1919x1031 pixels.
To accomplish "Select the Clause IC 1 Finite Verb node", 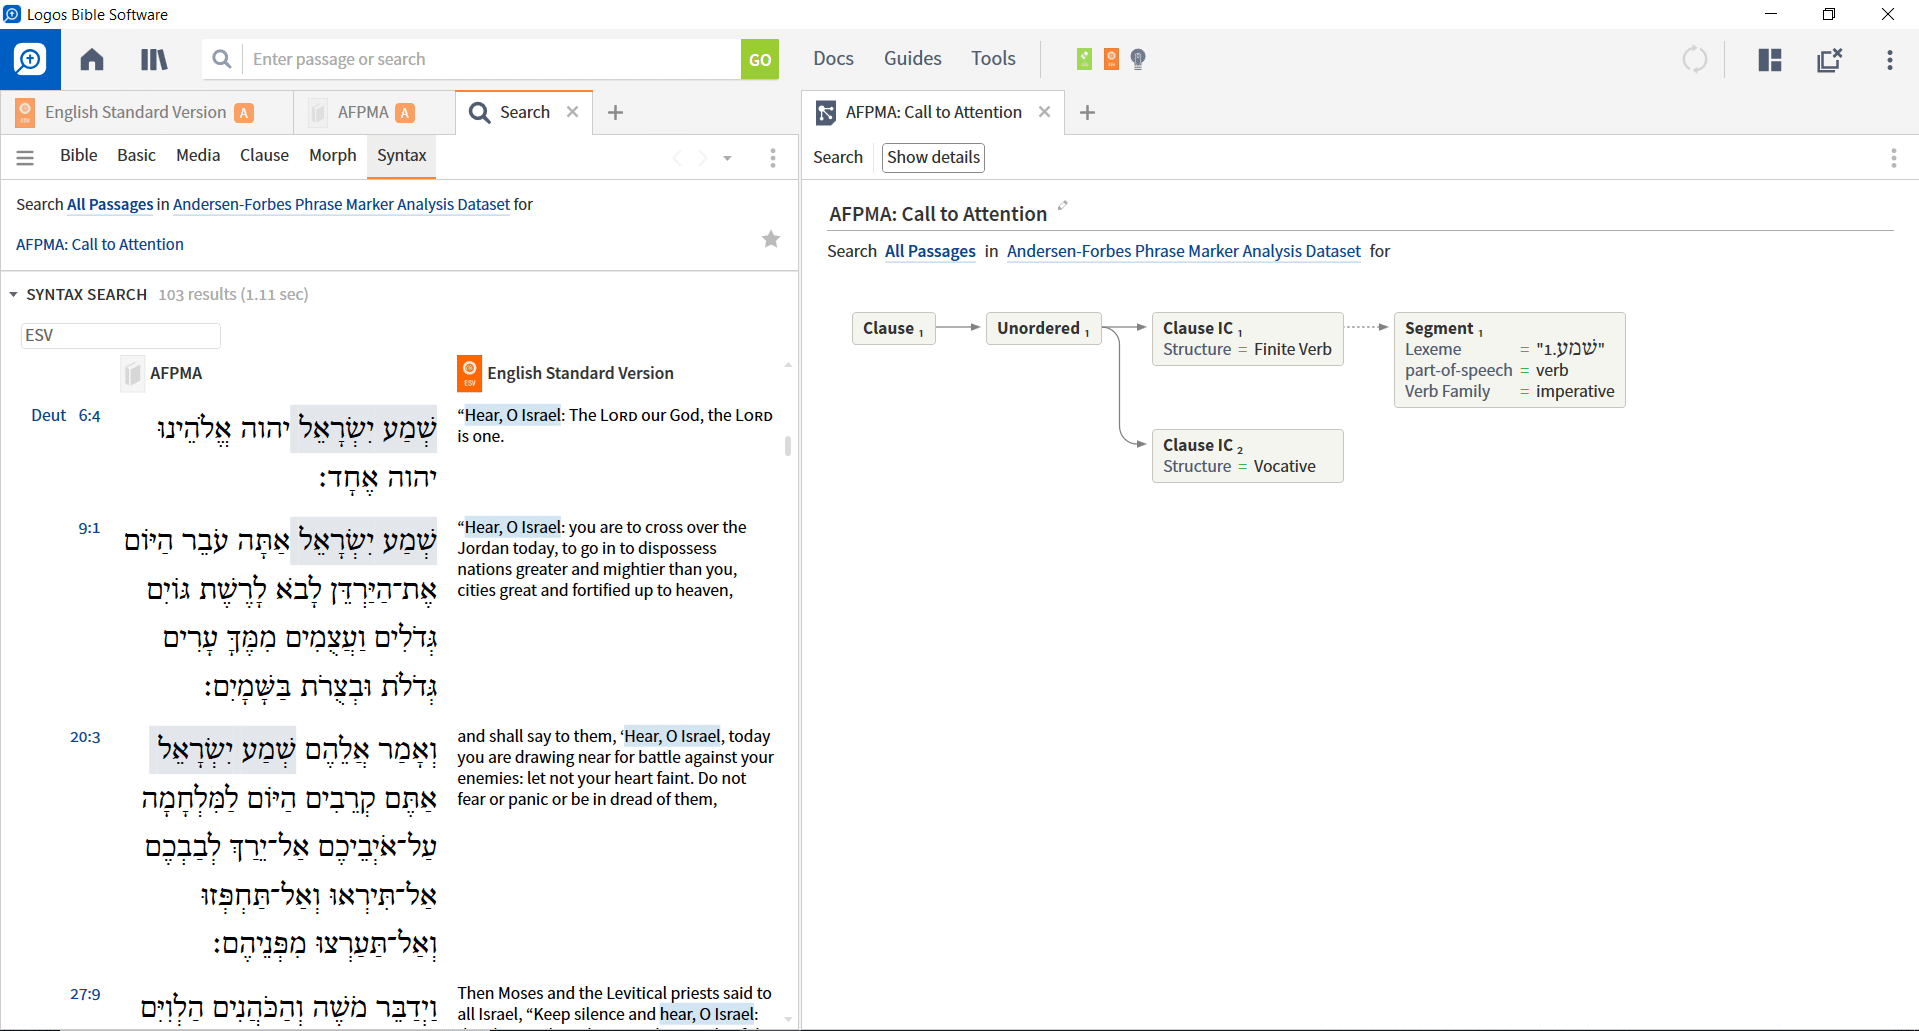I will 1247,339.
